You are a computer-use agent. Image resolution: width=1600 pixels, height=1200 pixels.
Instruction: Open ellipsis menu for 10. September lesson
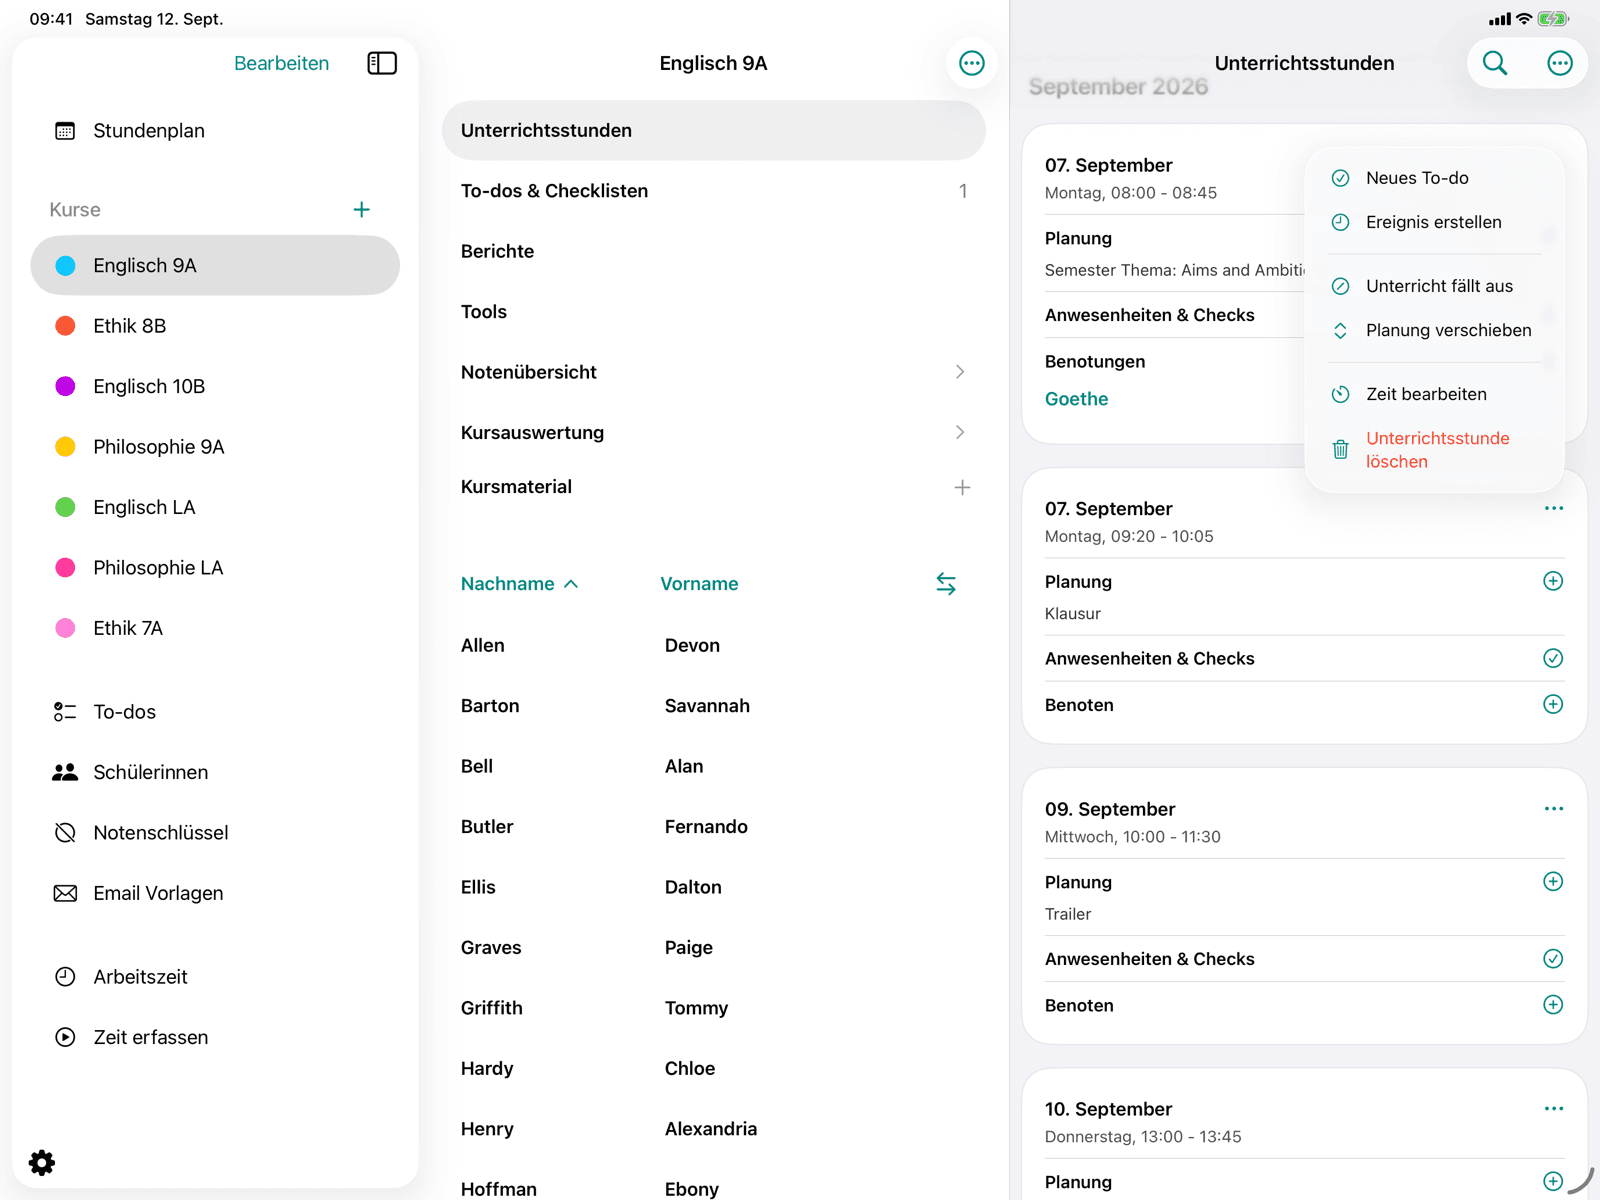(1553, 1108)
